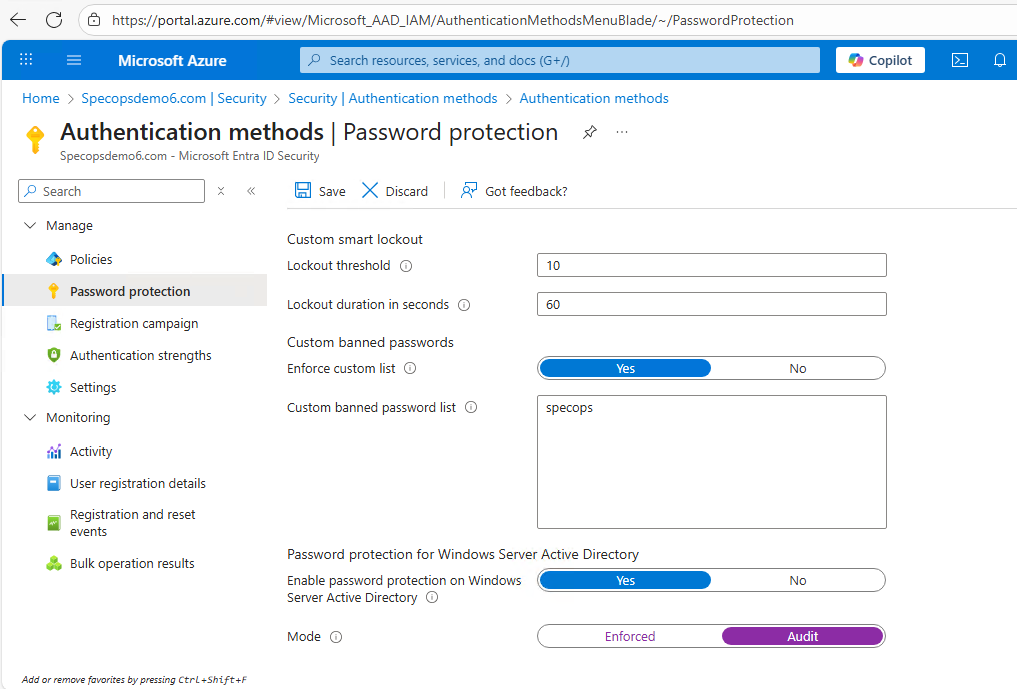Open the Azure portal hamburger menu
Viewport: 1017px width, 689px height.
tap(74, 60)
